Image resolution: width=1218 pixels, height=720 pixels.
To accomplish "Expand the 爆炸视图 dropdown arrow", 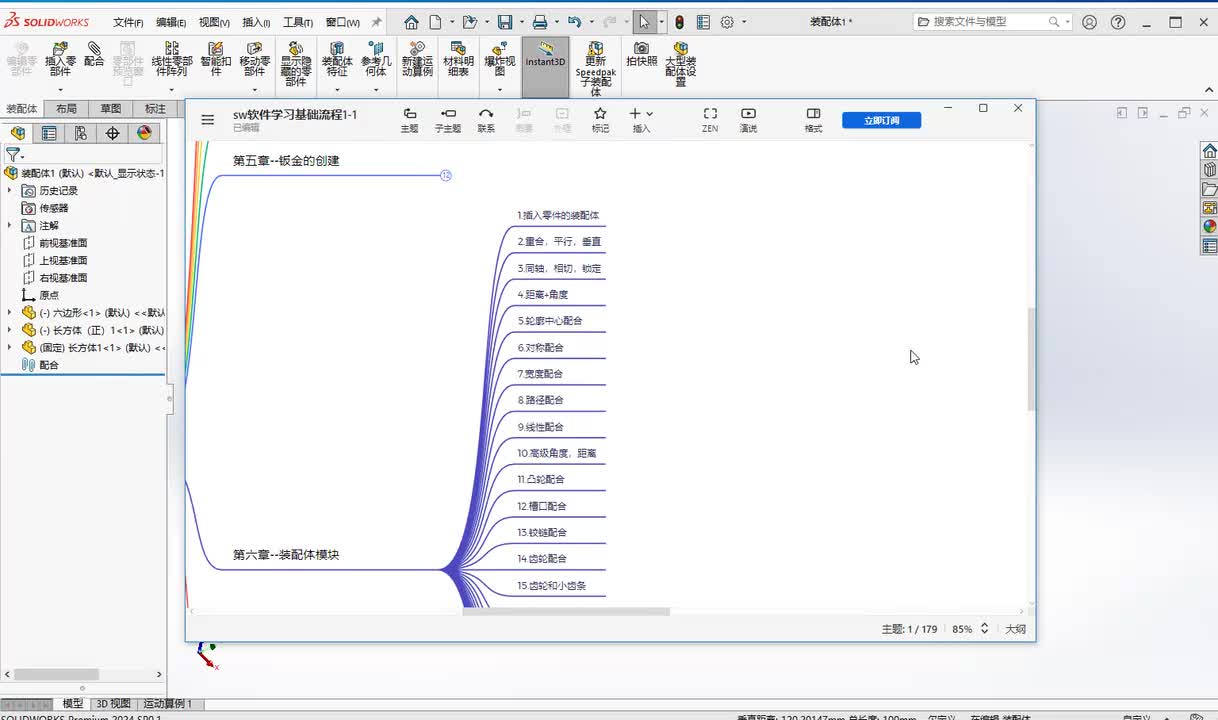I will [500, 90].
